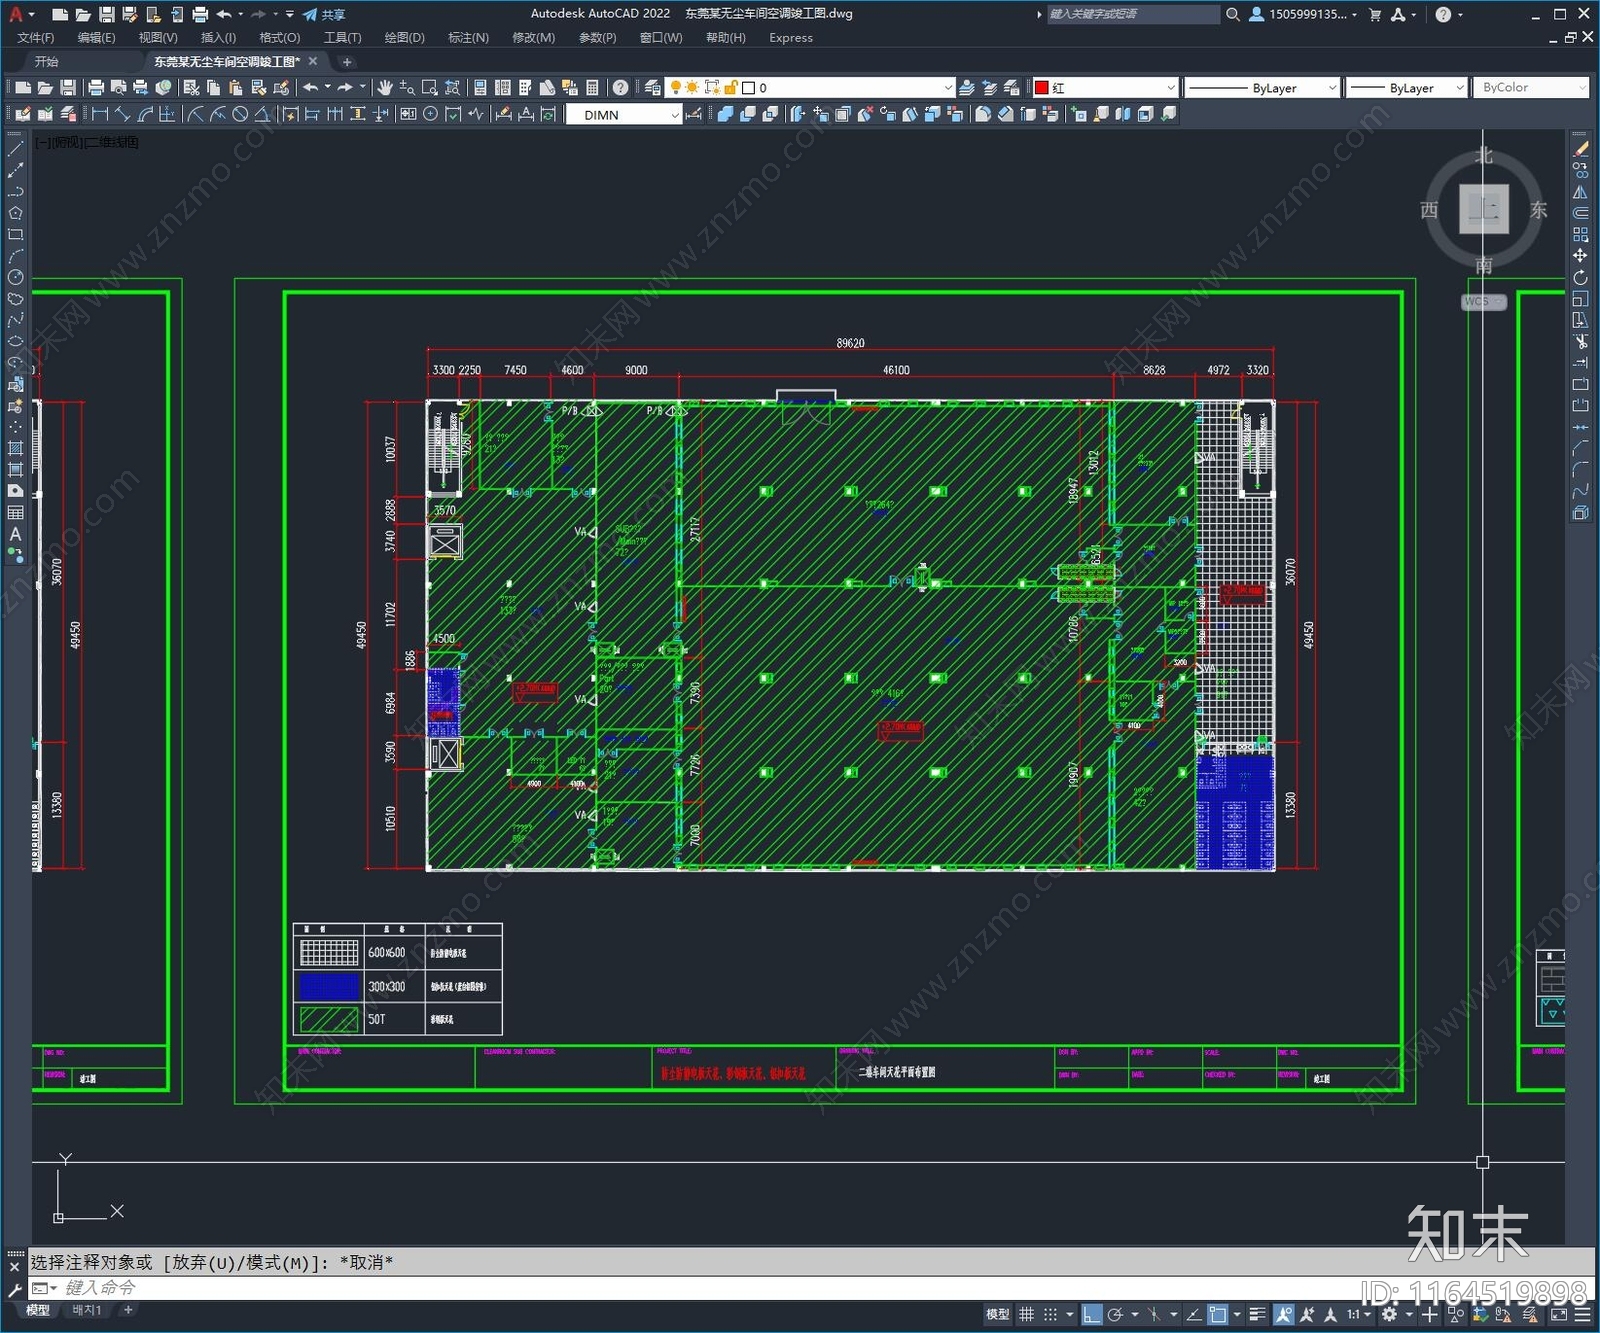Toggle object snap in status bar

tap(1217, 1314)
